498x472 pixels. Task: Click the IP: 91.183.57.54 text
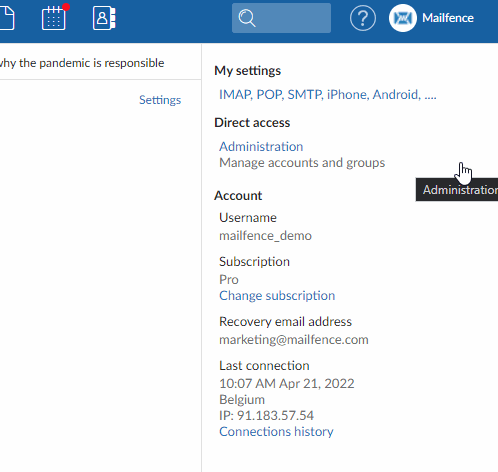tap(266, 416)
